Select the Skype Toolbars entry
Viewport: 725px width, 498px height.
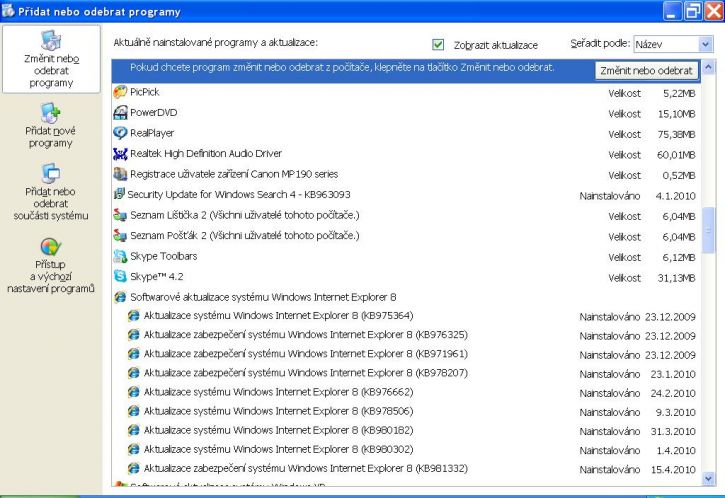point(406,256)
